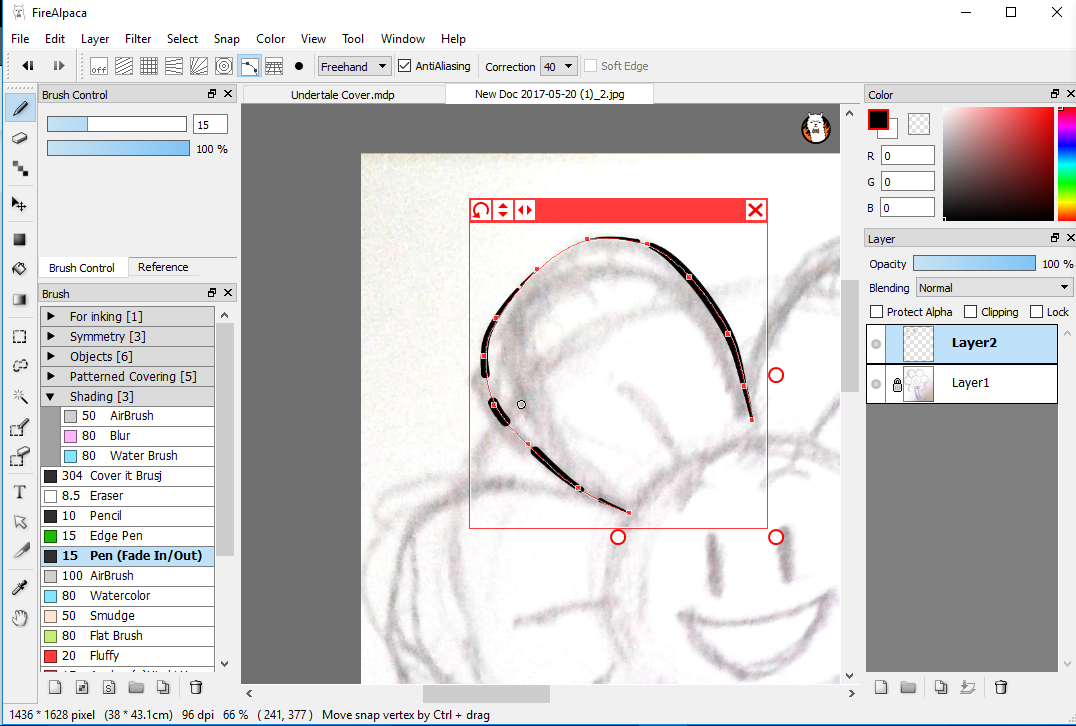1076x726 pixels.
Task: Select the Magic Wand tool
Action: pyautogui.click(x=20, y=396)
